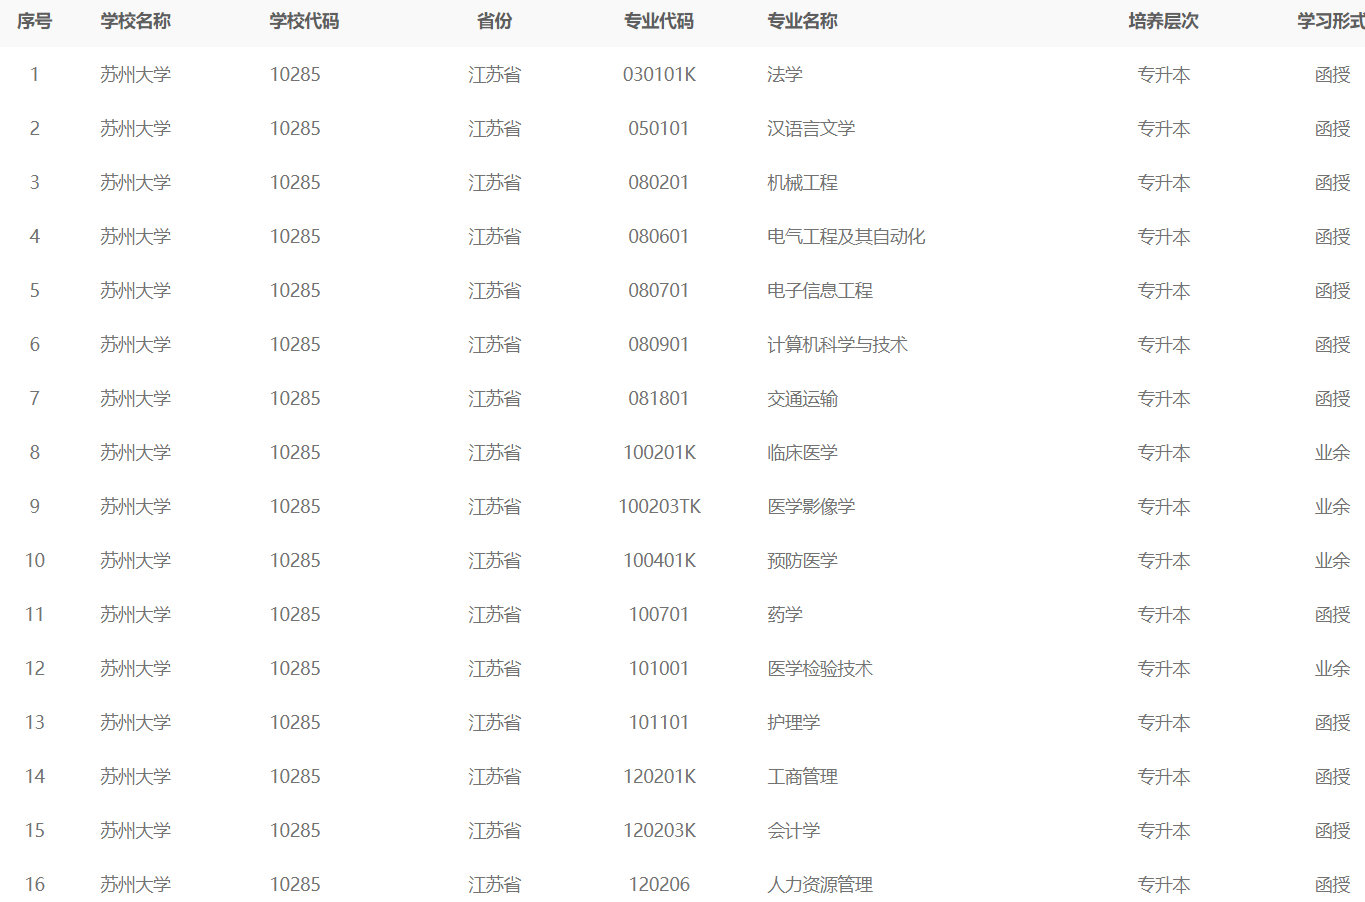Screen dimensions: 1365x902
Task: Select the 工商管理 major name cell
Action: point(802,777)
